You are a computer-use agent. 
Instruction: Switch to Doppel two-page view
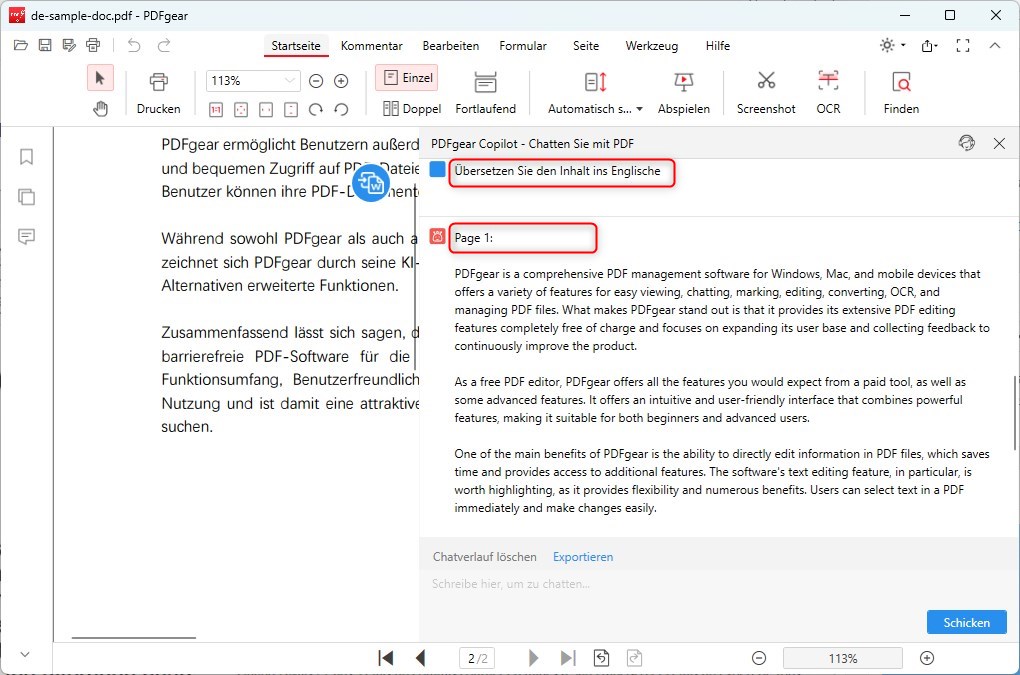[412, 109]
